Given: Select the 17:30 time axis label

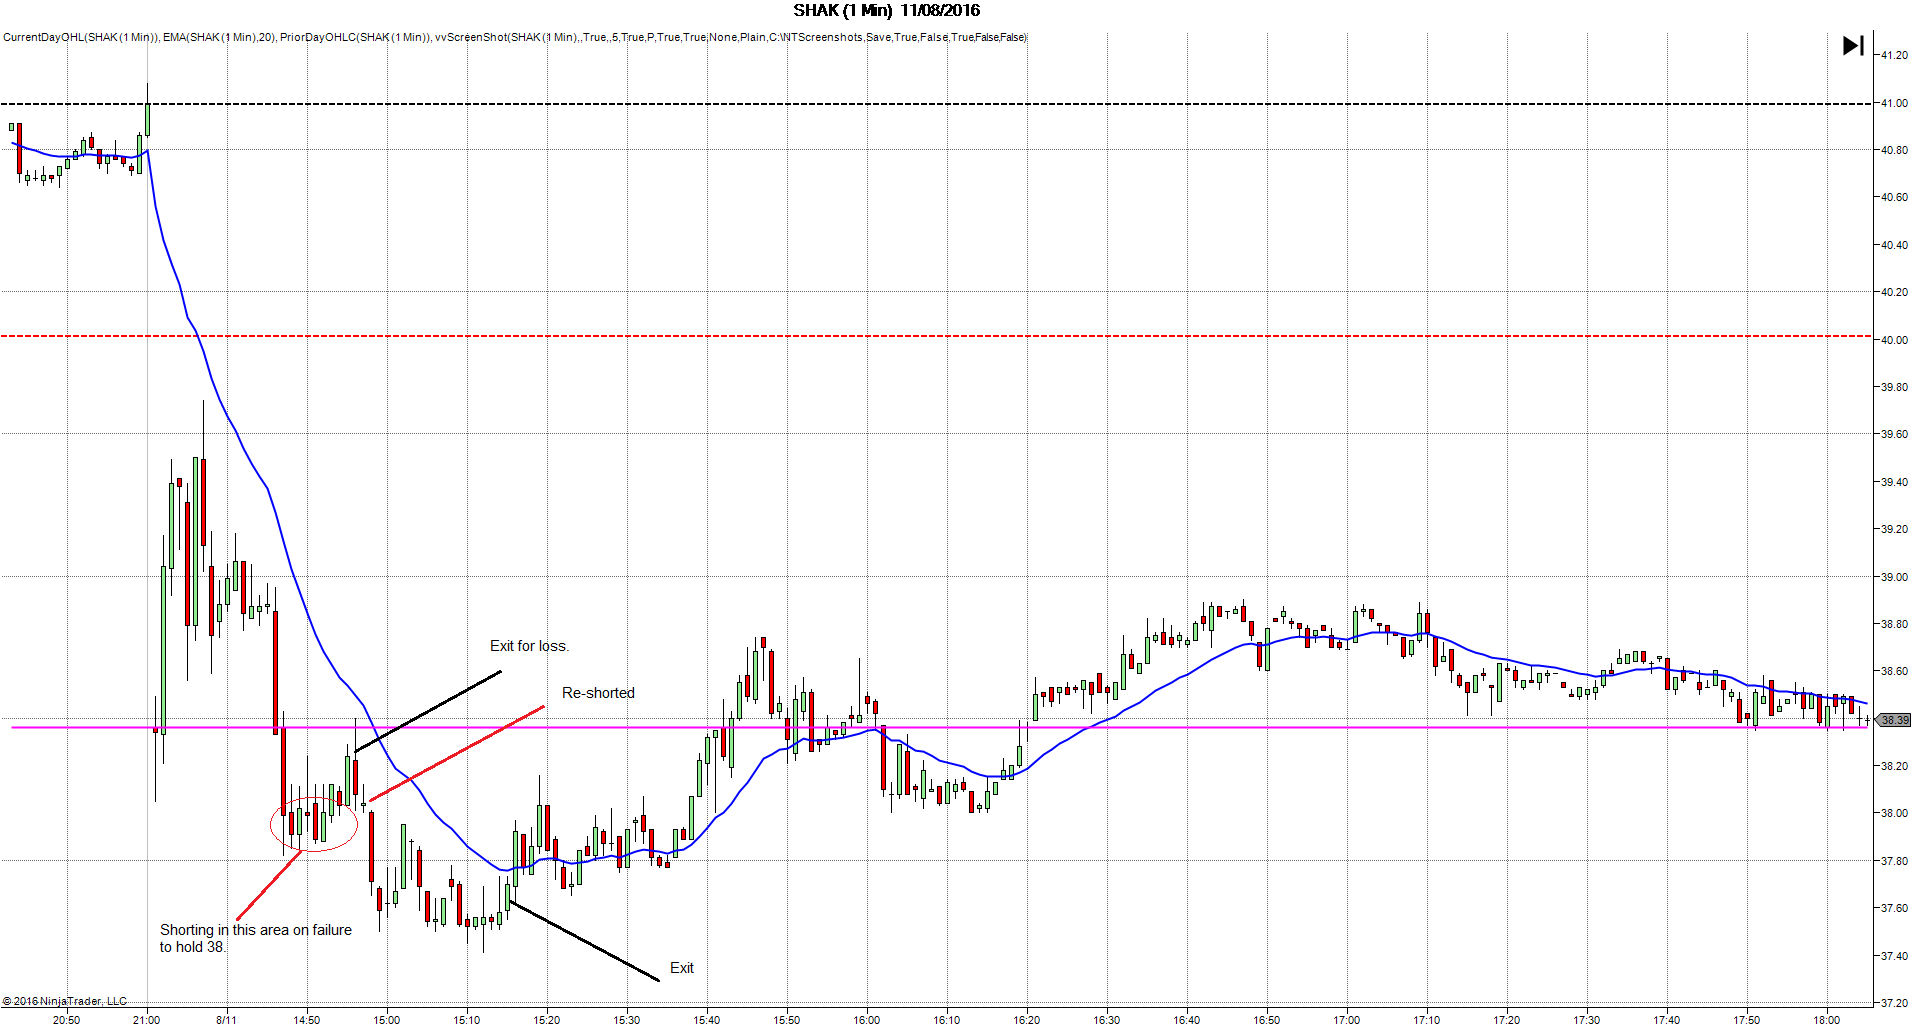Looking at the screenshot, I should 1587,1020.
